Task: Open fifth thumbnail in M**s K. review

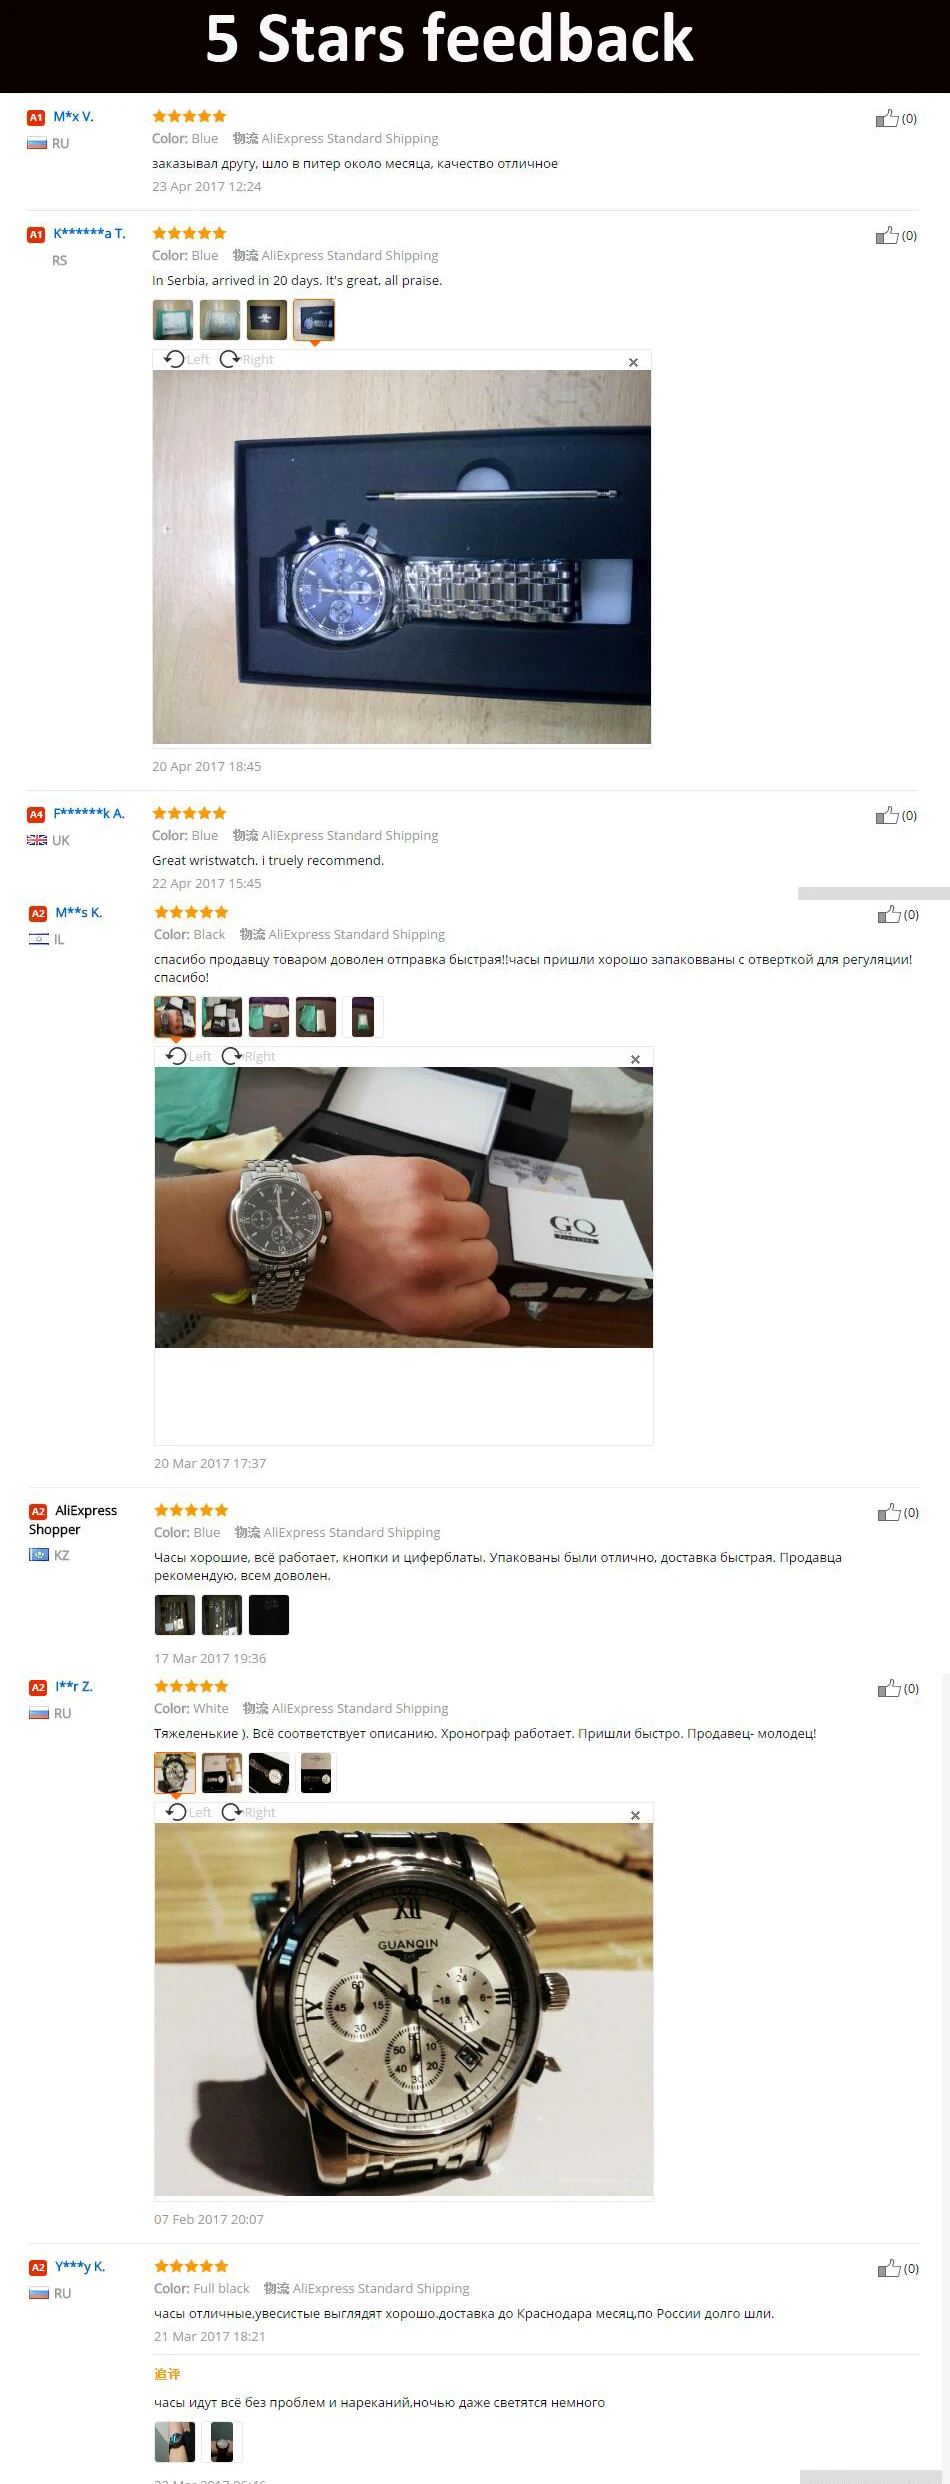Action: coord(363,1017)
